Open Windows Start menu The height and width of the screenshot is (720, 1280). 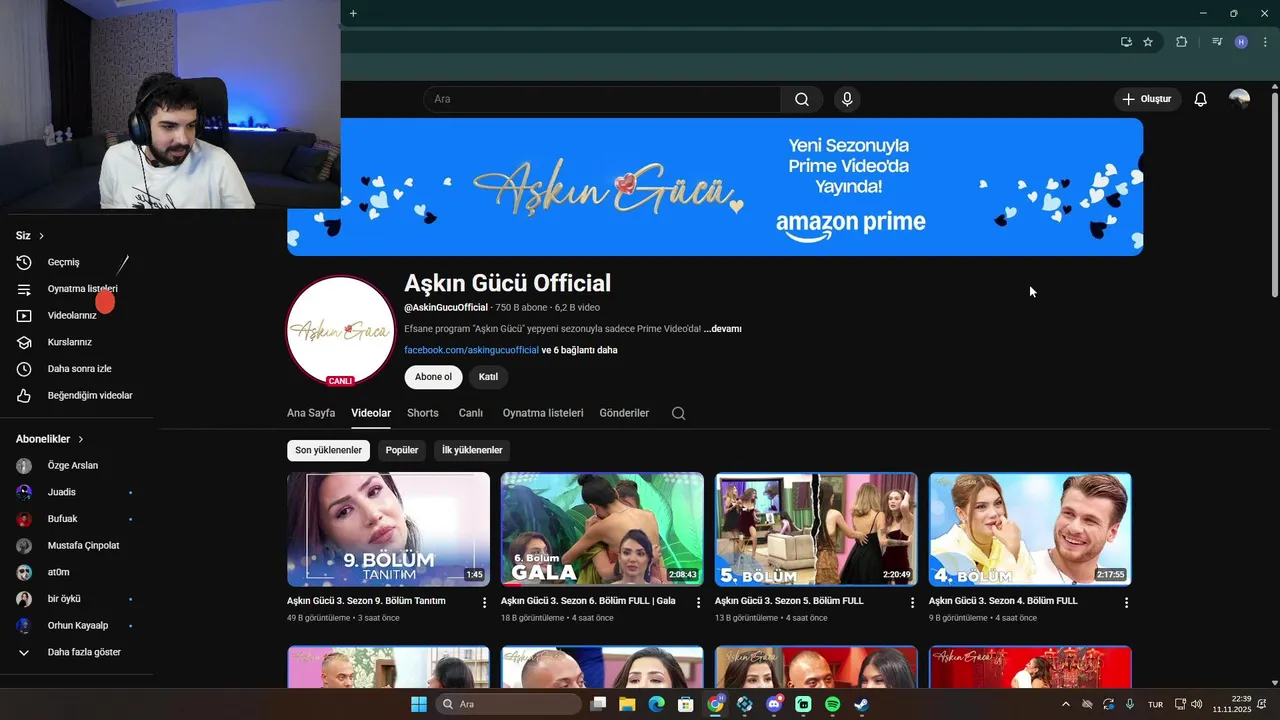tap(418, 704)
